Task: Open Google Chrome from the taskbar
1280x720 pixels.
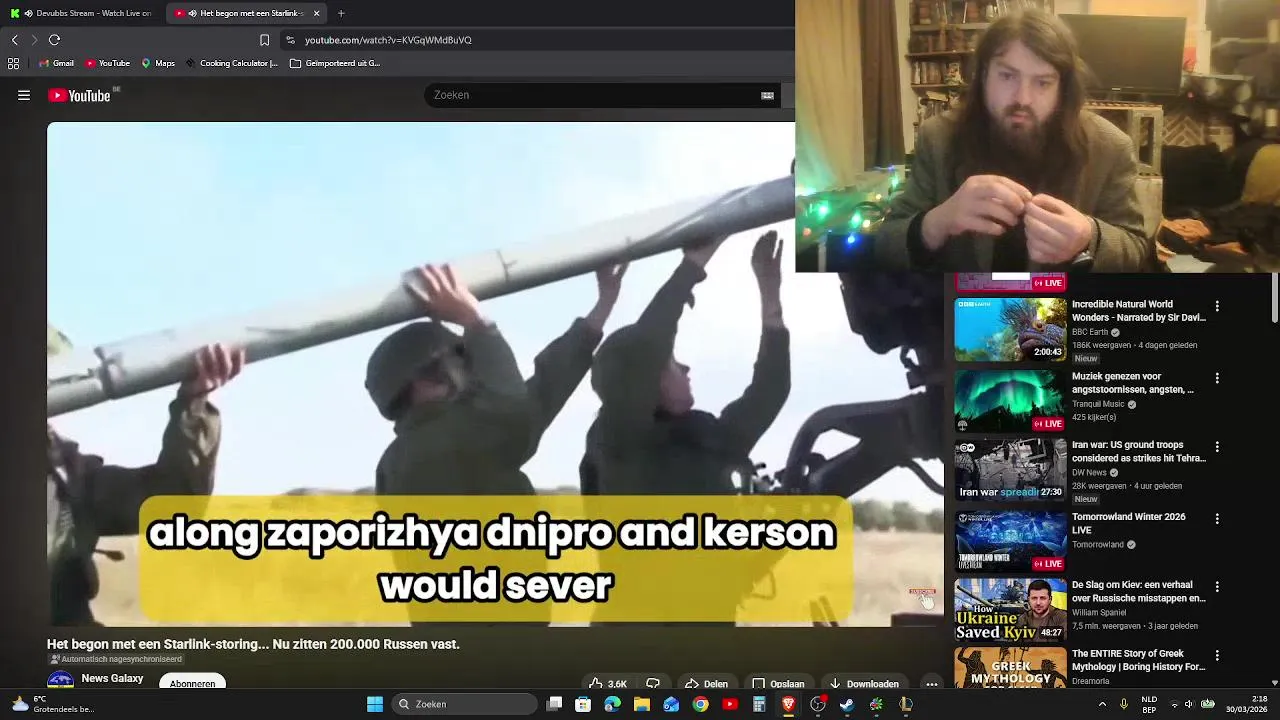Action: [700, 704]
